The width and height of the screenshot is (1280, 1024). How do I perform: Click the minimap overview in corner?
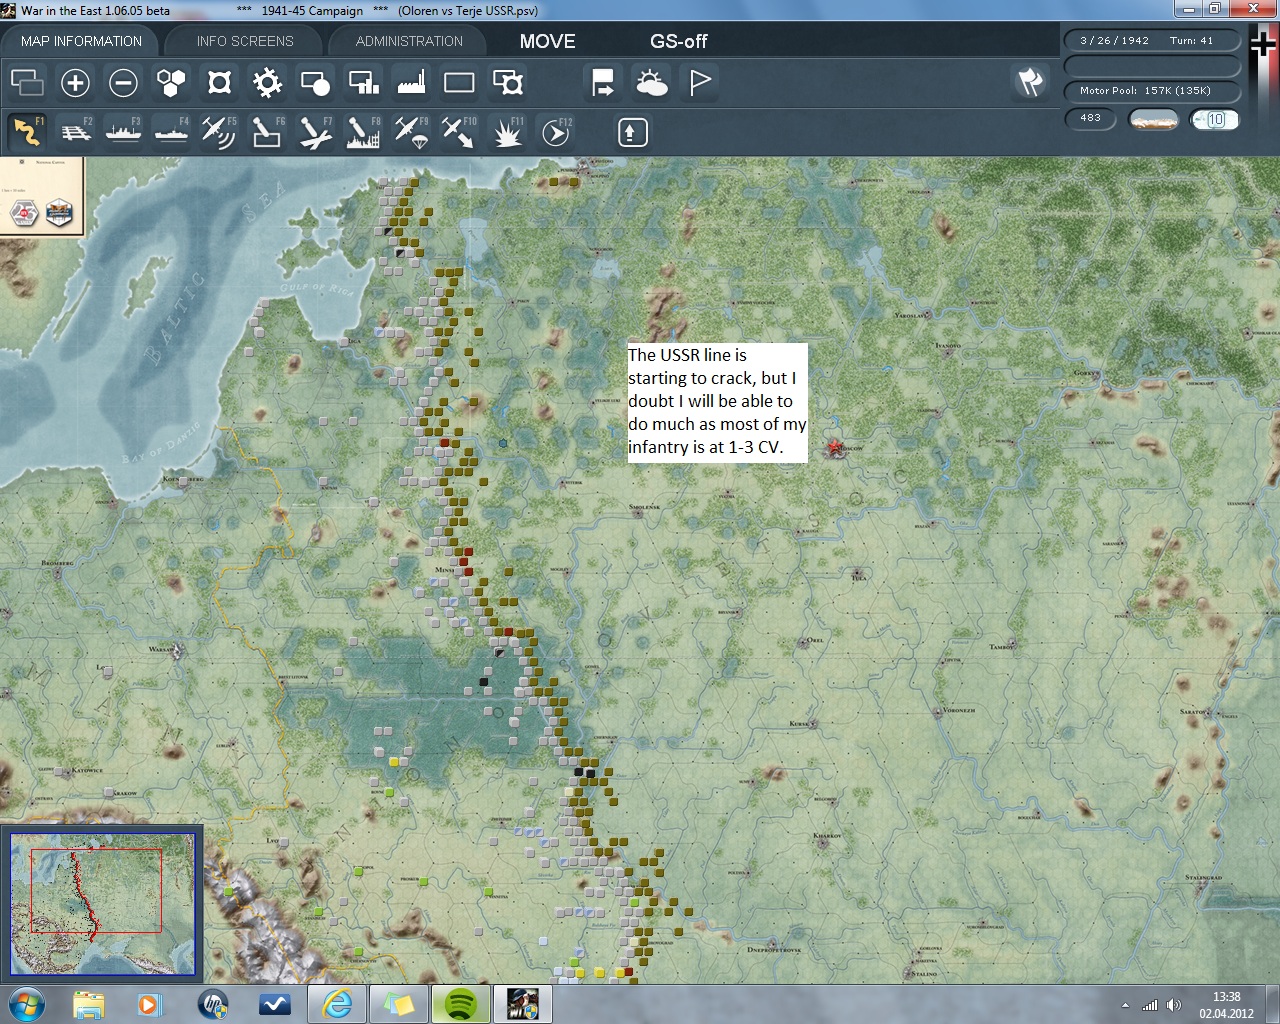(102, 903)
